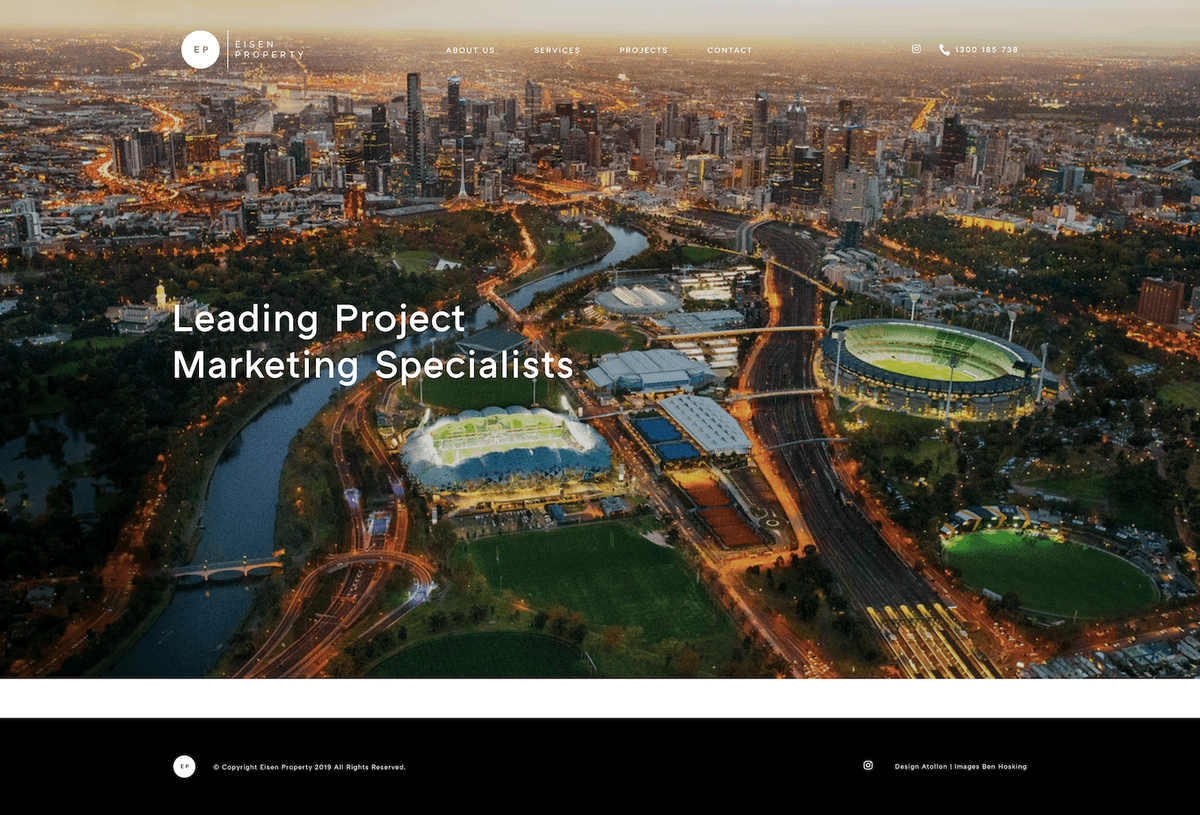Click the phone handset icon
Viewport: 1200px width, 815px height.
[x=944, y=50]
